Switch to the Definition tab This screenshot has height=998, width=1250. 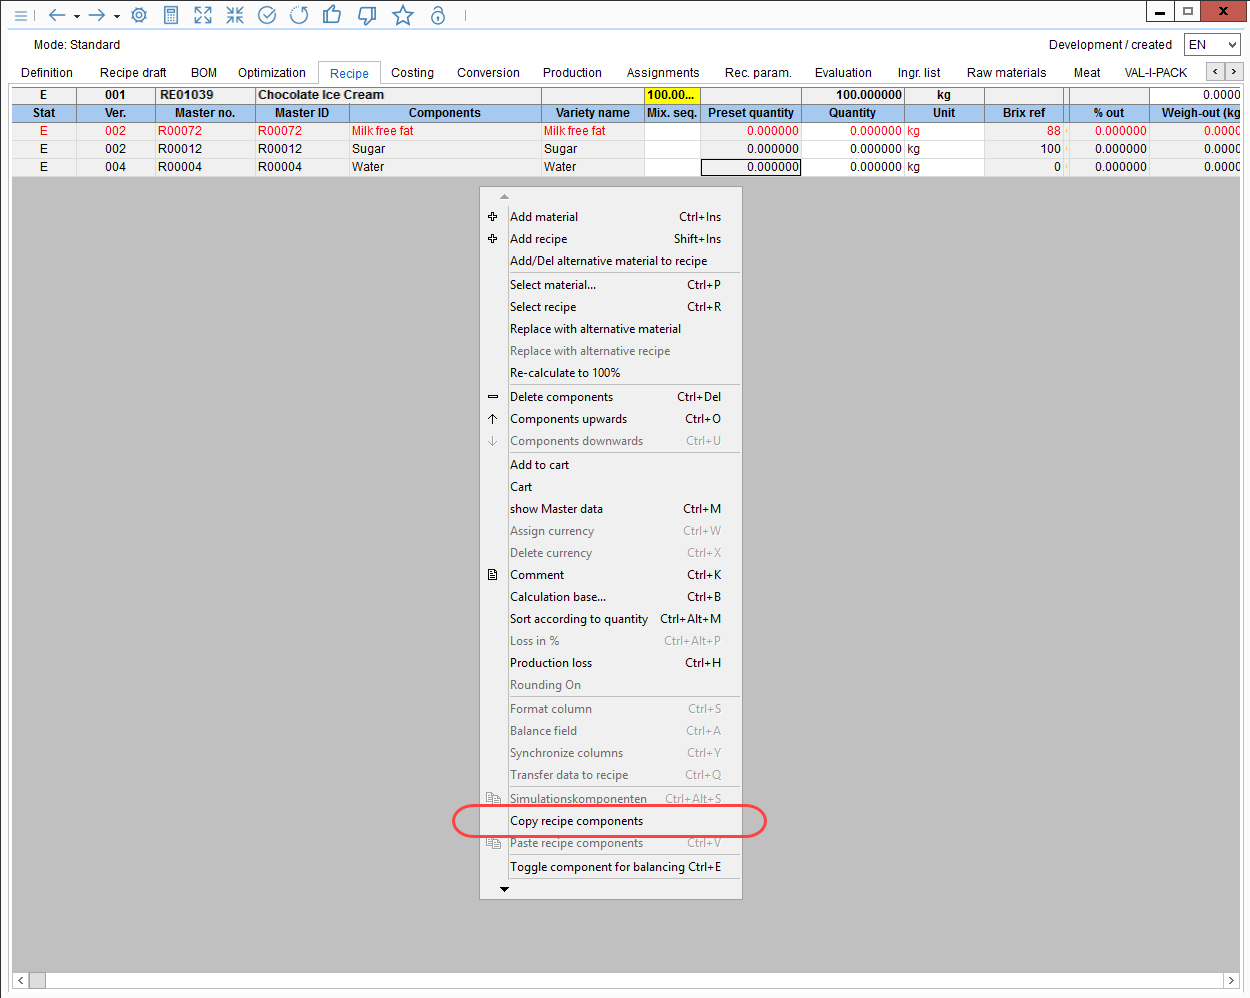[47, 73]
